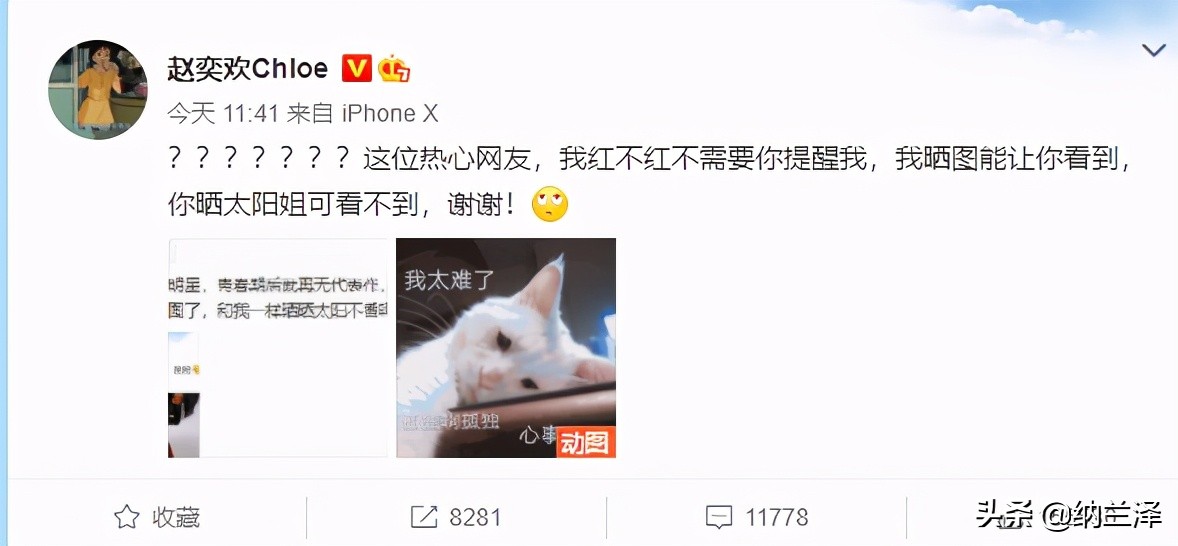Click the repost share icon
Viewport: 1178px width, 546px height.
[x=424, y=517]
